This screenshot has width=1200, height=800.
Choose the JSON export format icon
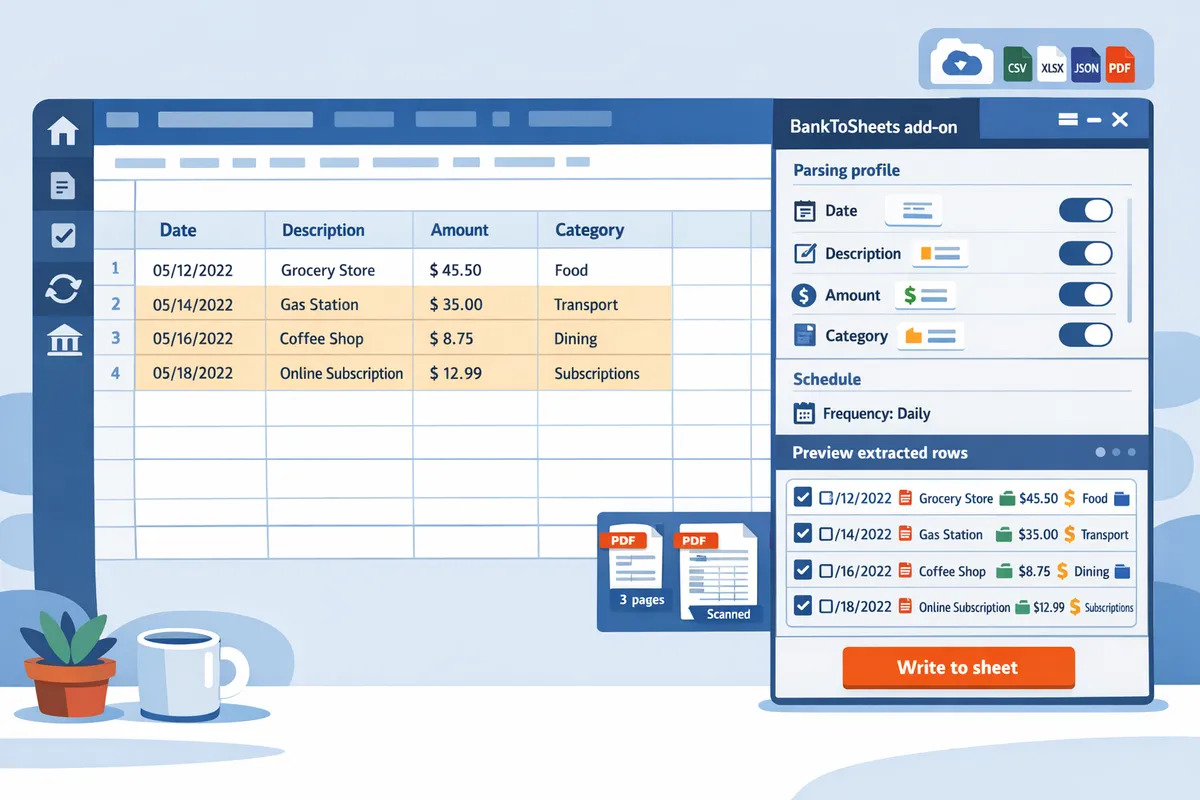coord(1086,66)
